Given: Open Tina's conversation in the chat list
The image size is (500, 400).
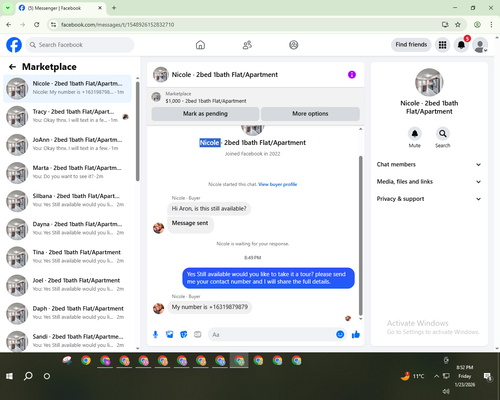Looking at the screenshot, I should (67, 257).
